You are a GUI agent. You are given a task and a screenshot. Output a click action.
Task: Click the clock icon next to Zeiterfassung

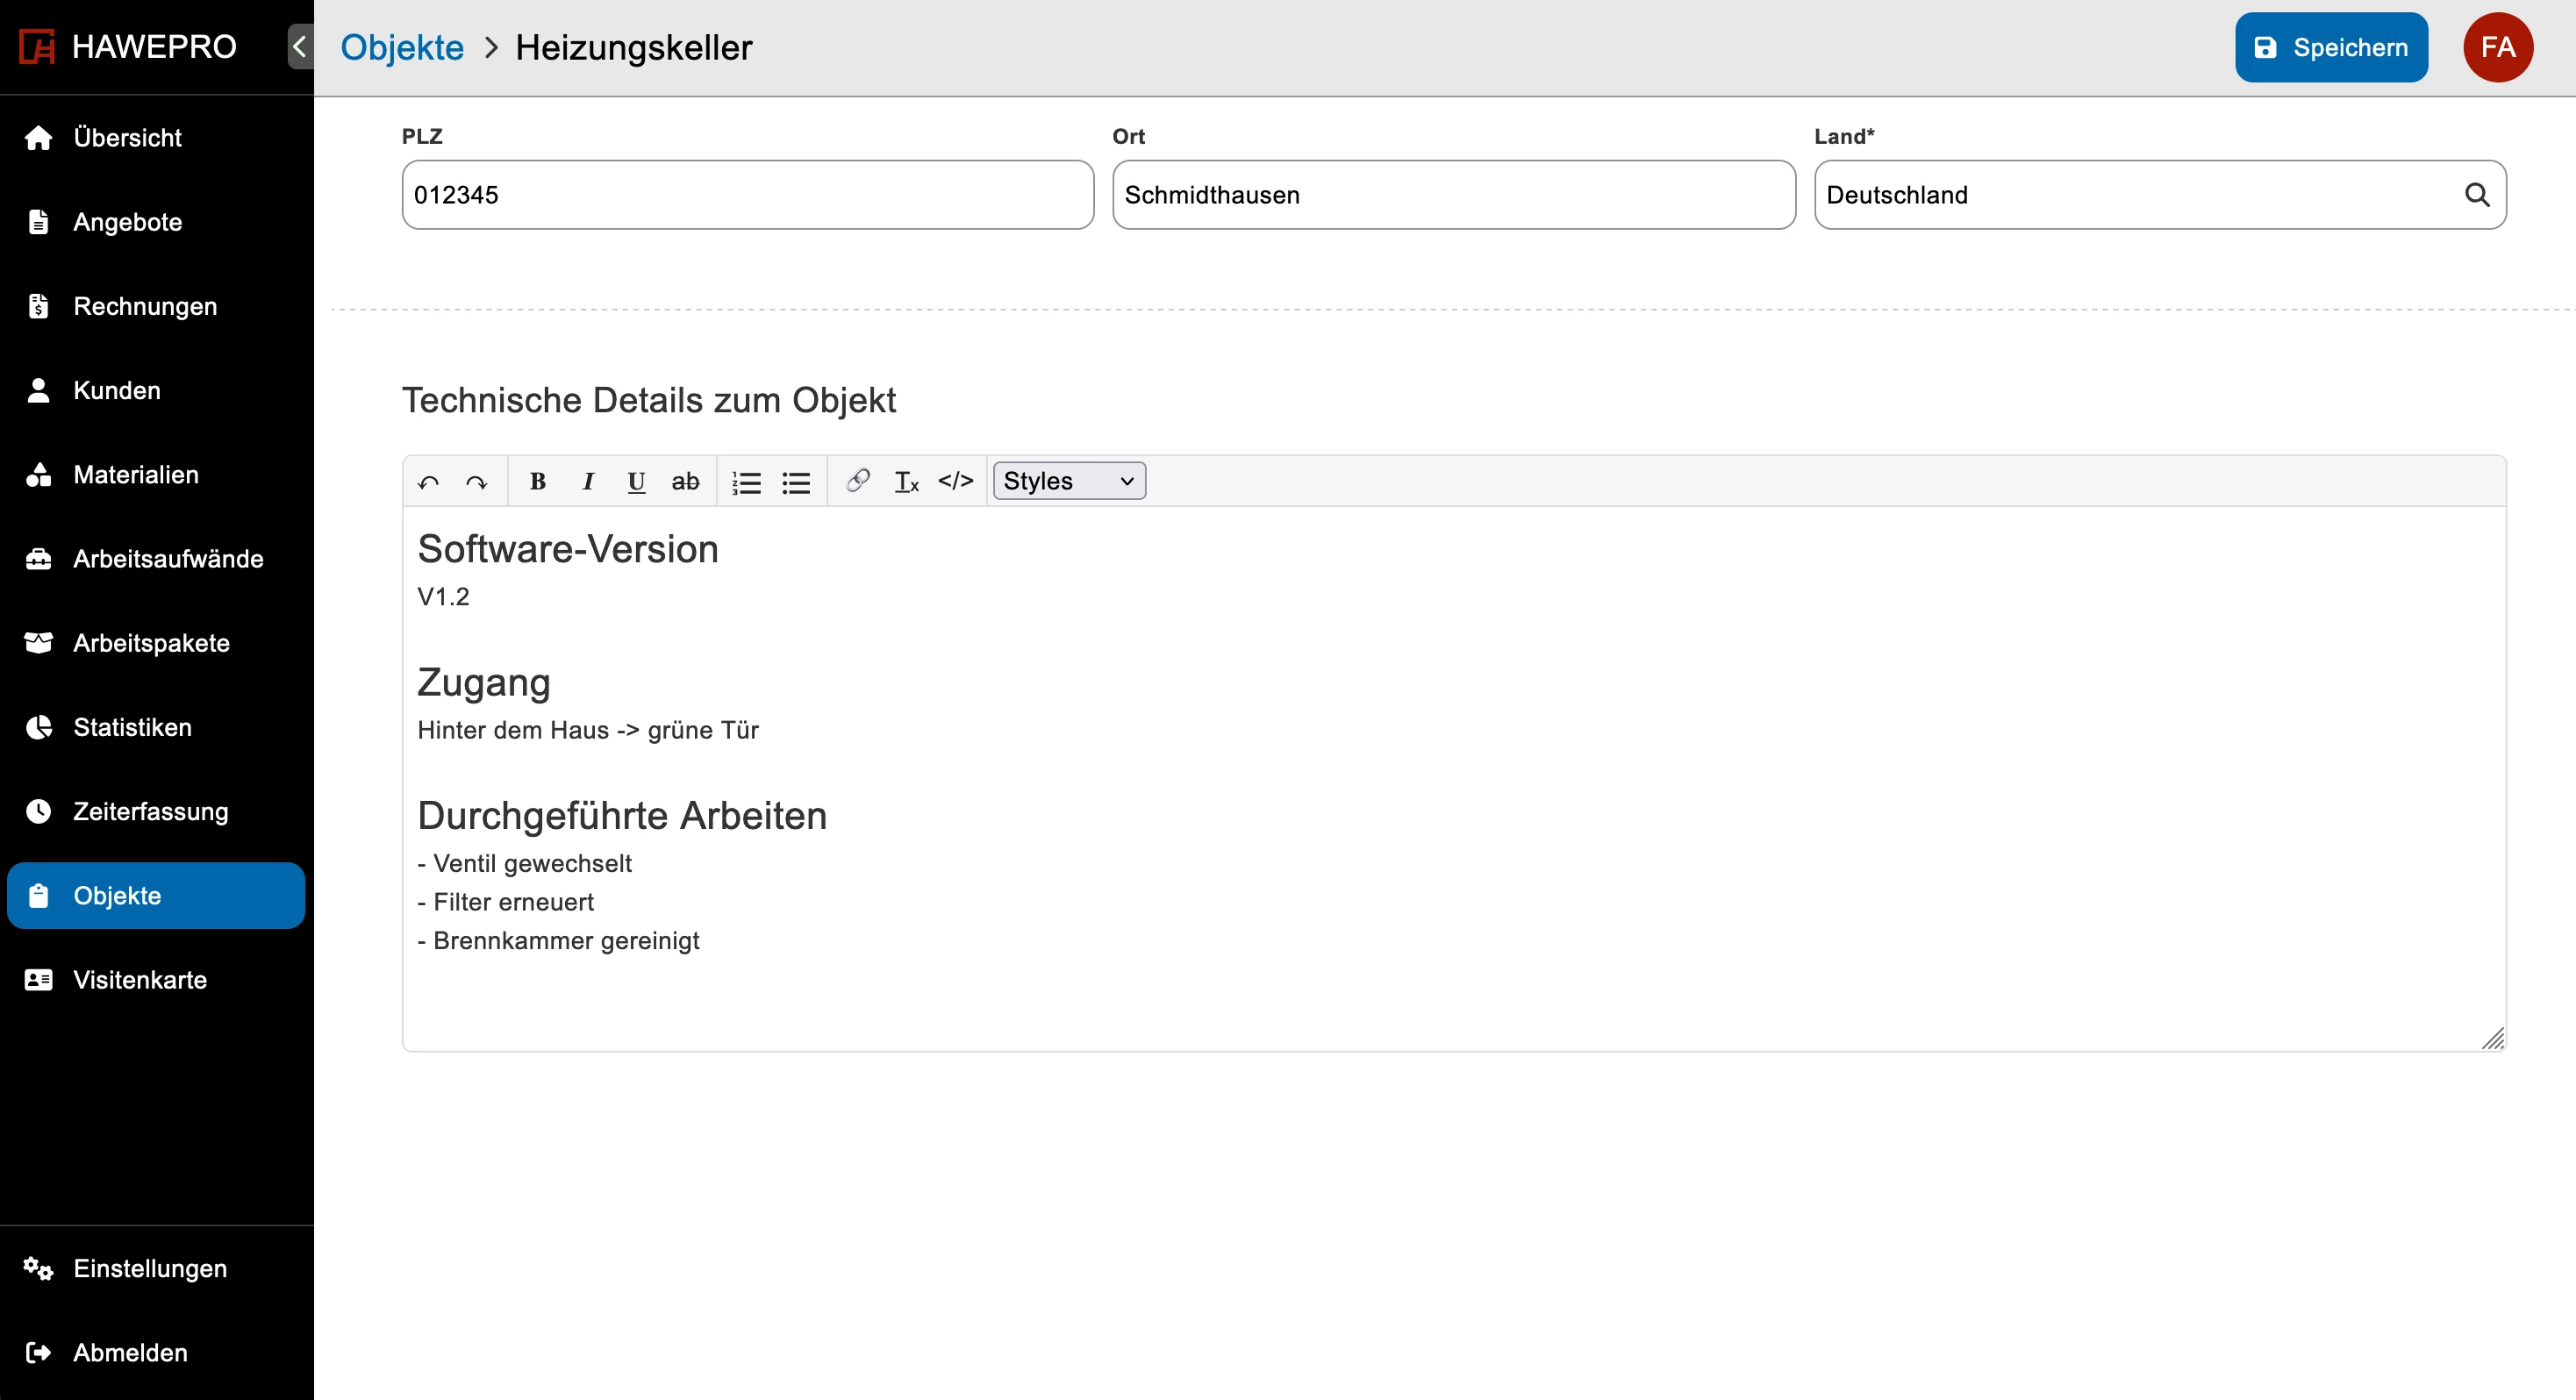click(x=38, y=812)
